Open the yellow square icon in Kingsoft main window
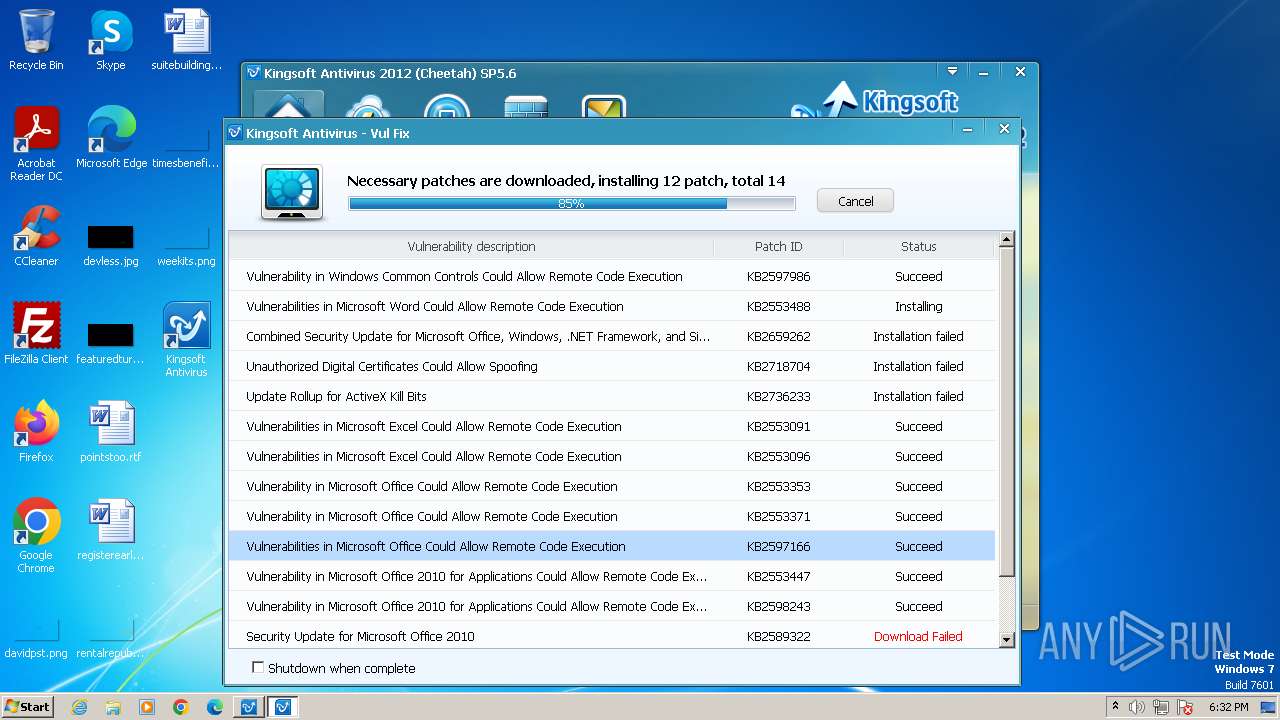This screenshot has width=1280, height=720. click(x=604, y=107)
